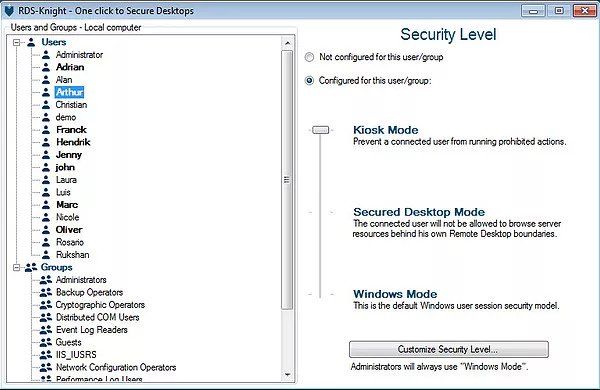Select the Administrator user name
The width and height of the screenshot is (600, 390).
(79, 55)
